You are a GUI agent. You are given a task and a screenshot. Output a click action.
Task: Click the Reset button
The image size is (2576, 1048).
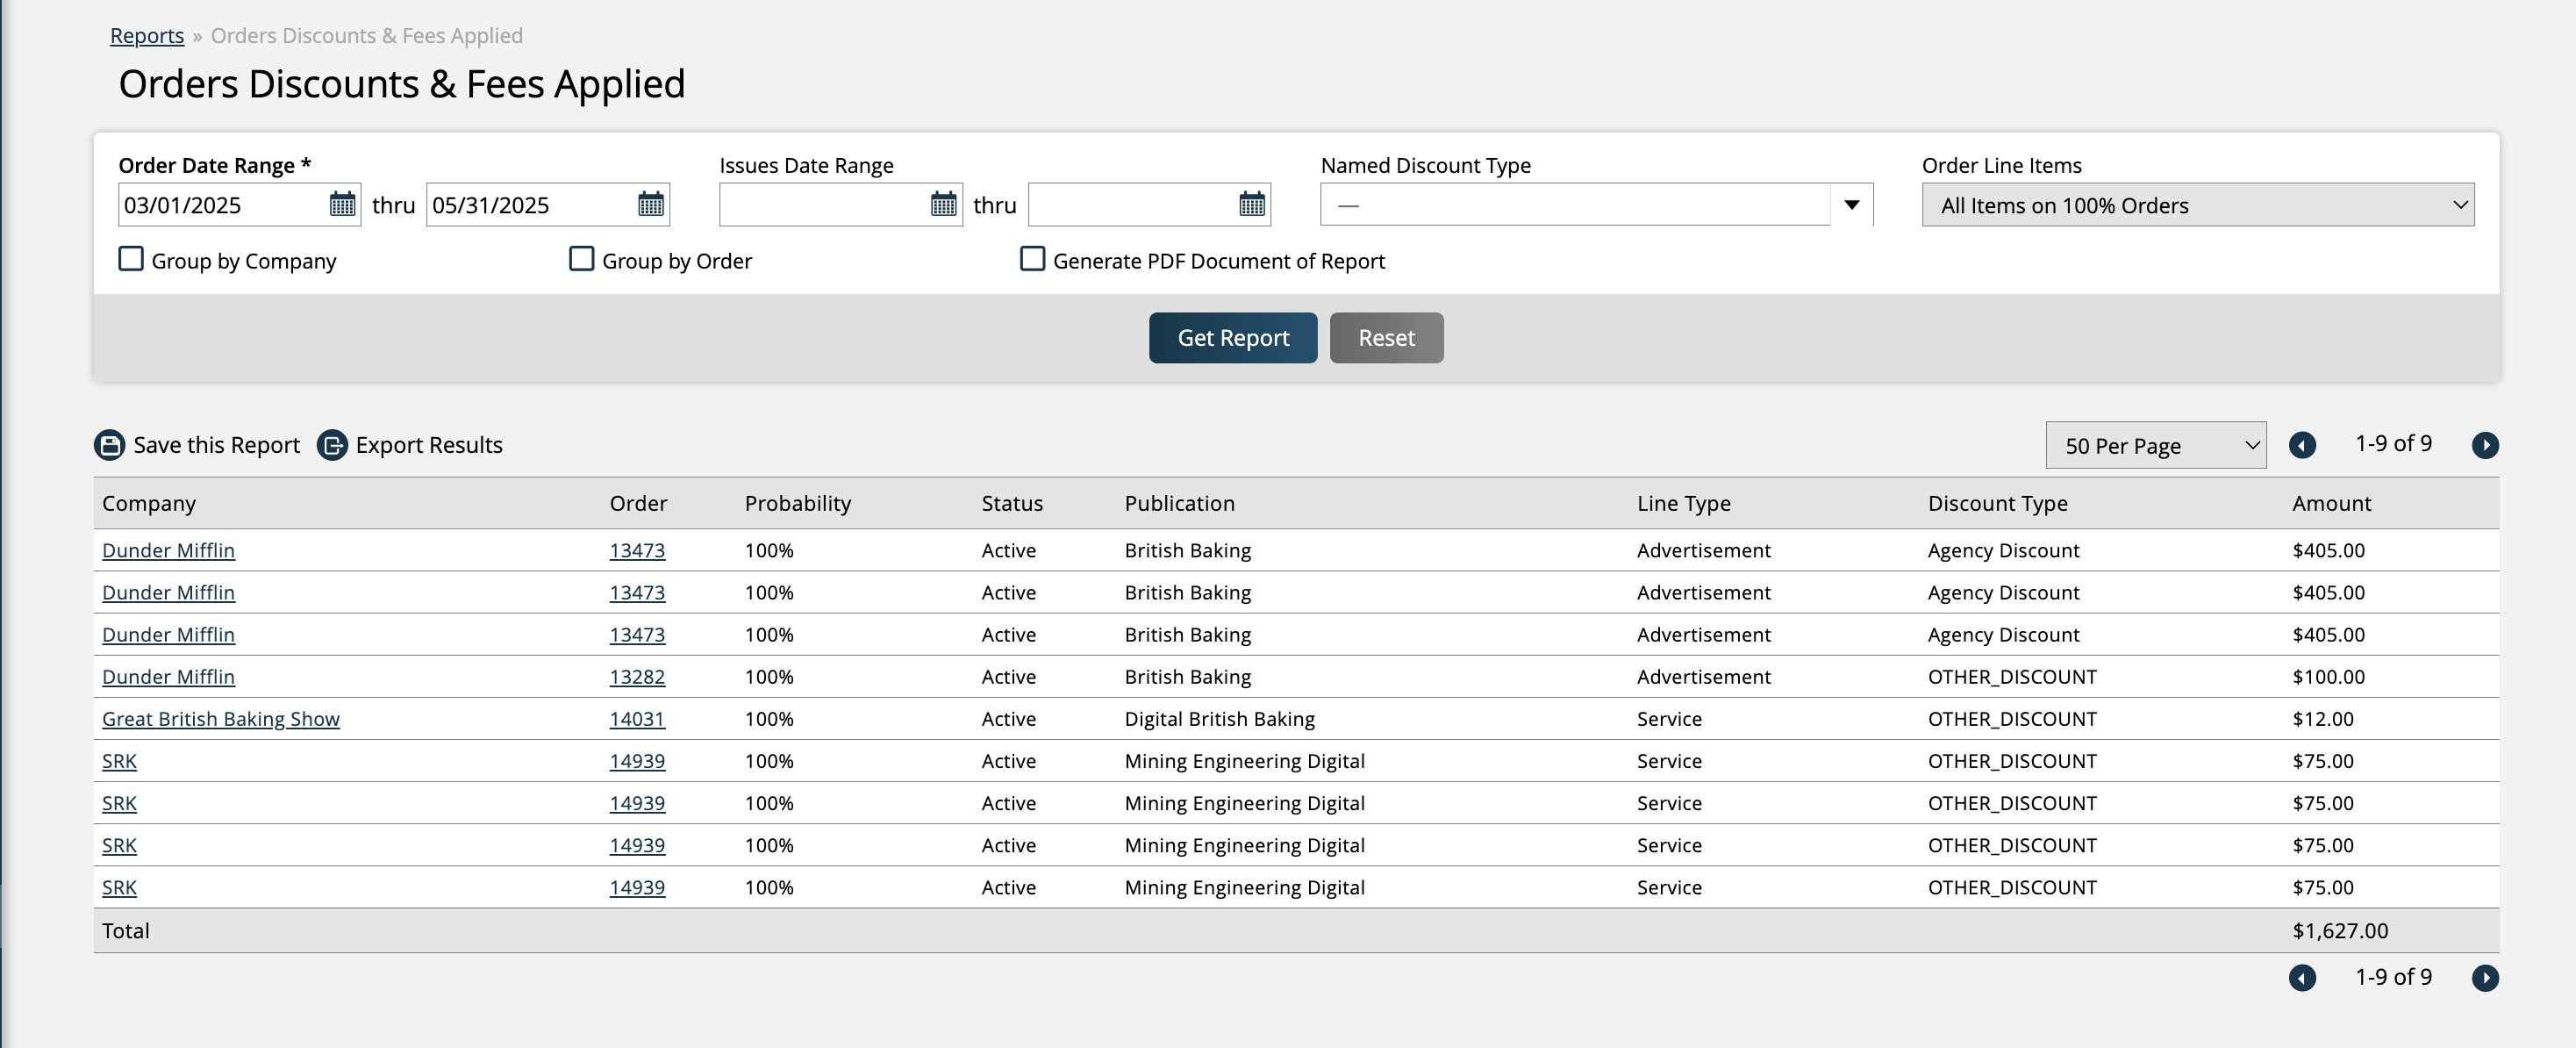1386,338
